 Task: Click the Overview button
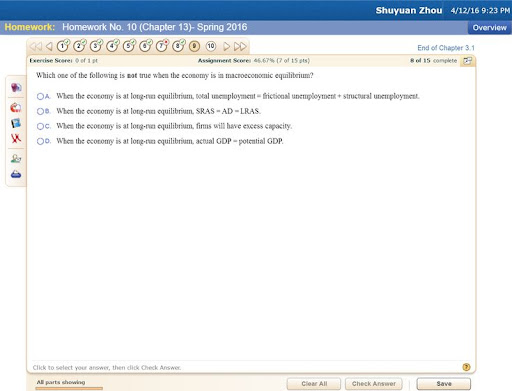(x=489, y=28)
